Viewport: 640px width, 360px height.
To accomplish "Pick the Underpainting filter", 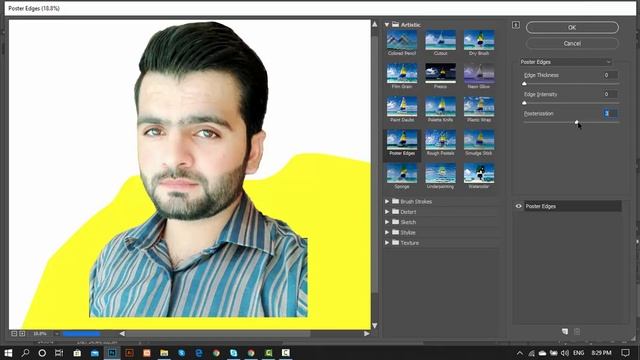I will tap(440, 173).
